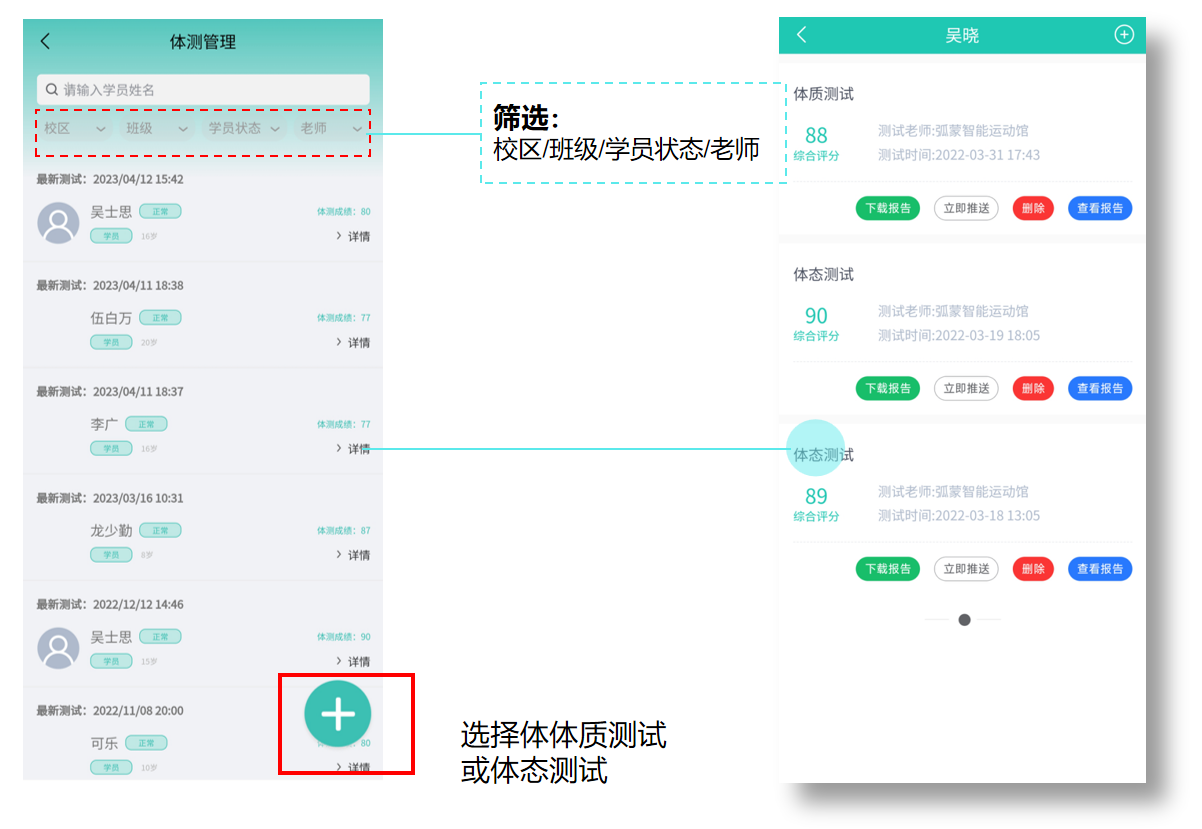
Task: Delete the 体态测试 record scored 89
Action: [1033, 569]
